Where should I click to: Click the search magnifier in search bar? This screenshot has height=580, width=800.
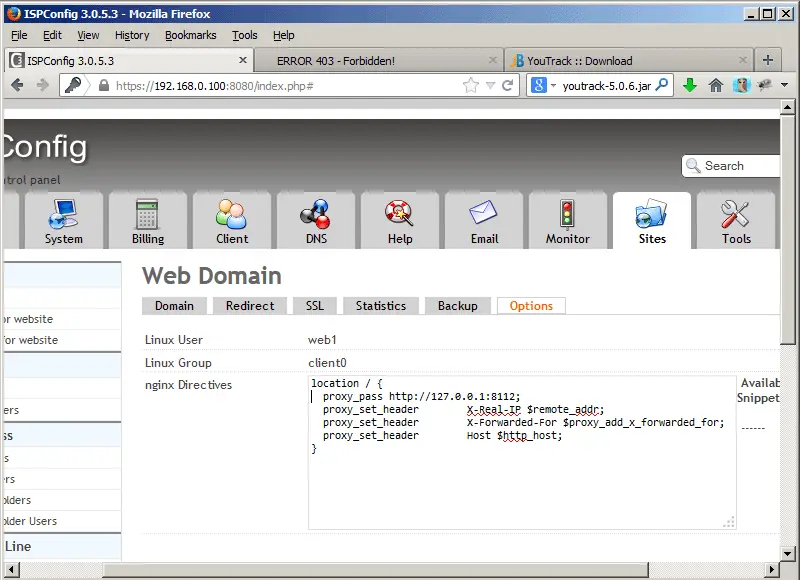661,85
